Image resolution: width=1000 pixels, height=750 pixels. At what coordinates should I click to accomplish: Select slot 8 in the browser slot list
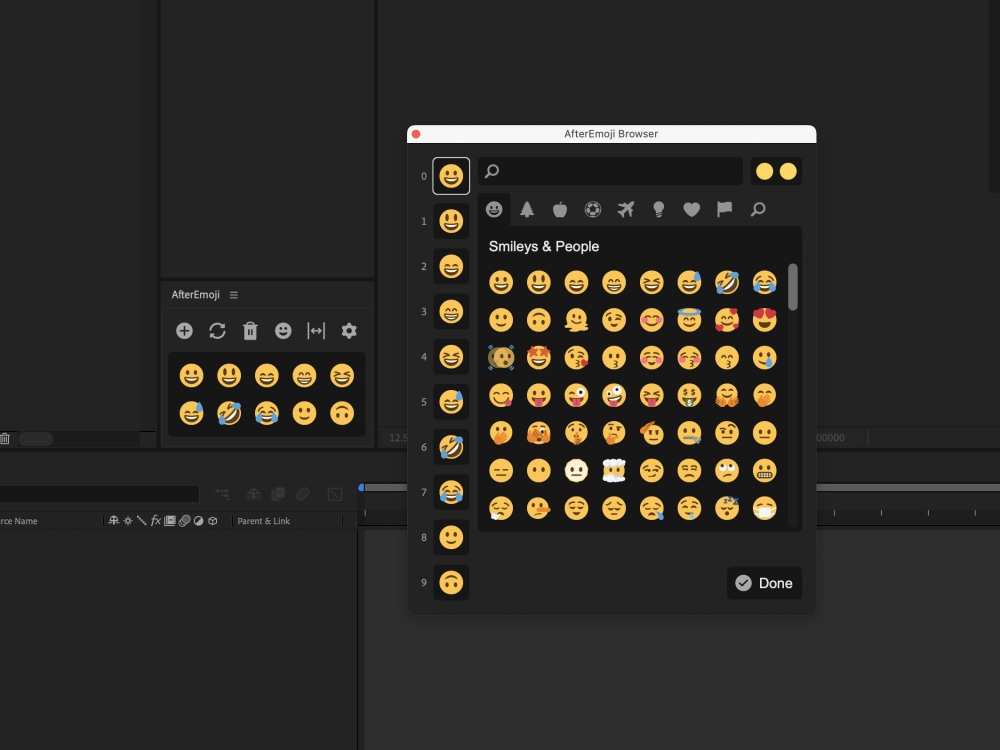click(451, 537)
